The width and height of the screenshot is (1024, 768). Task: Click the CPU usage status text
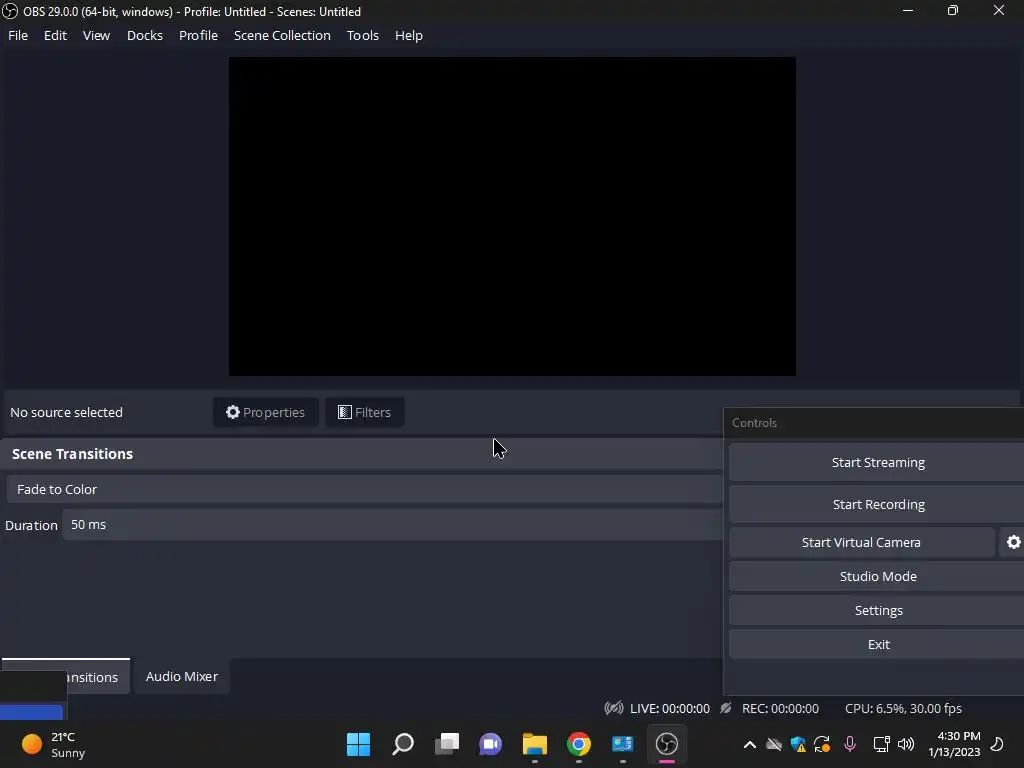point(903,708)
